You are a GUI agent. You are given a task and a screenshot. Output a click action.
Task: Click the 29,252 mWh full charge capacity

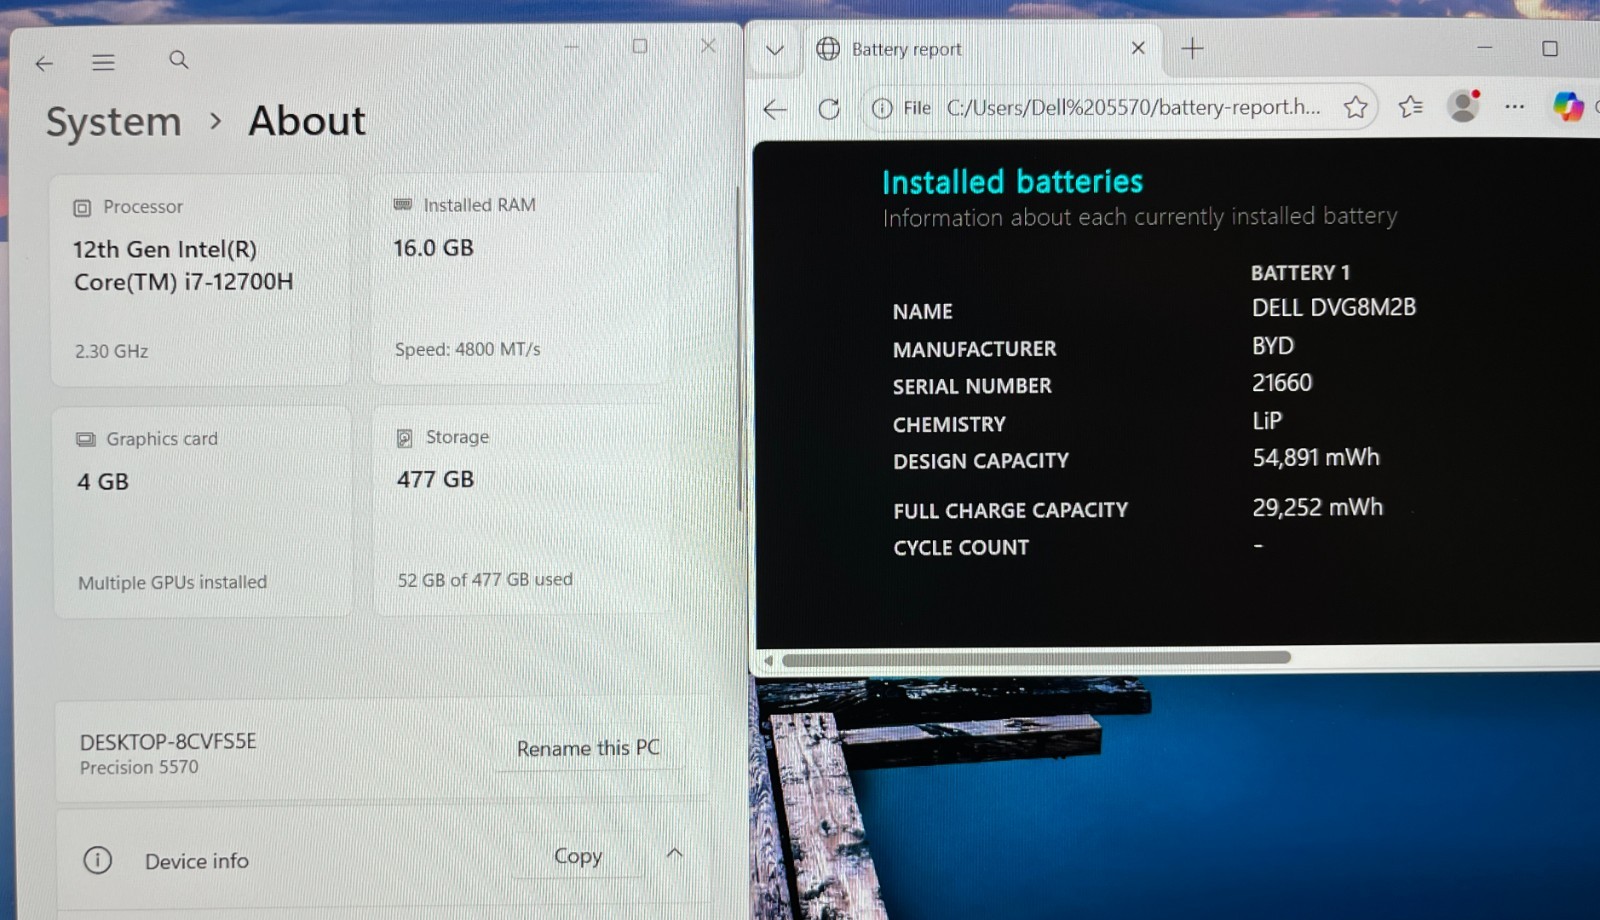point(1318,507)
